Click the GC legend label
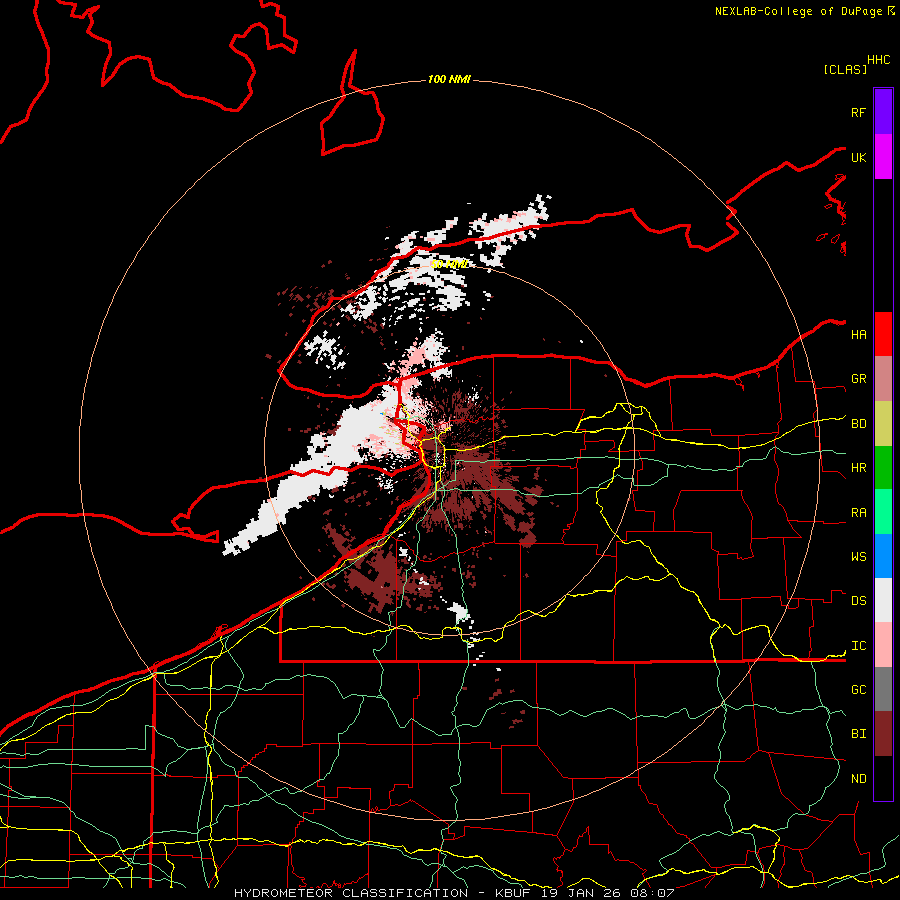 pyautogui.click(x=858, y=690)
